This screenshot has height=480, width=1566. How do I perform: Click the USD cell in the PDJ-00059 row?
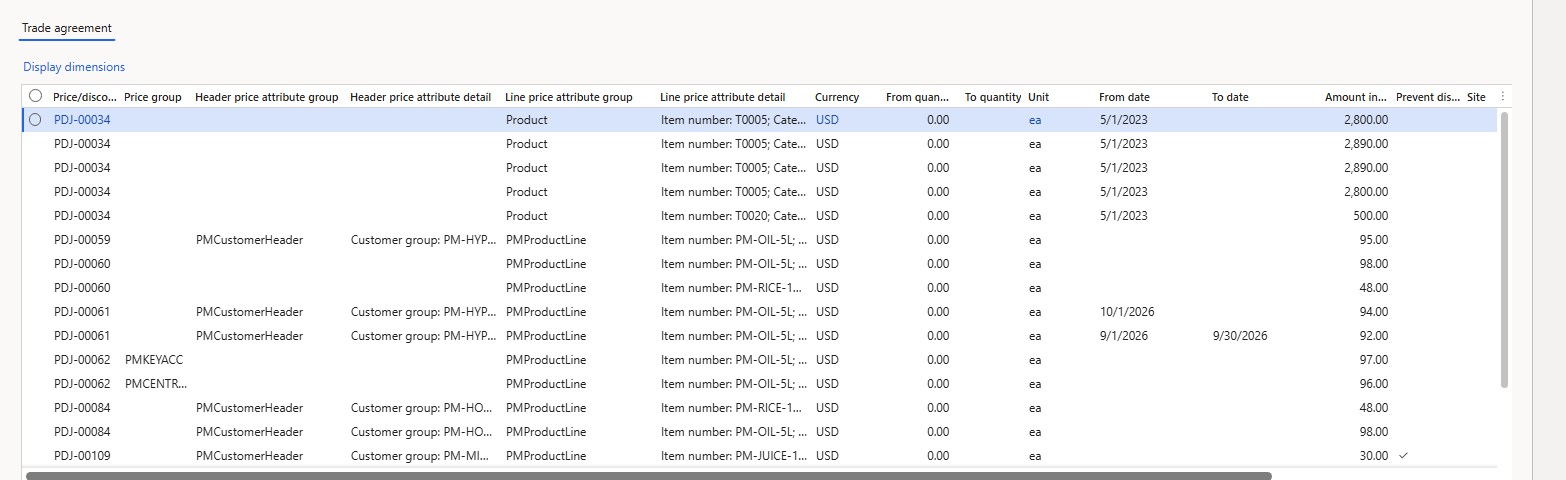tap(828, 240)
